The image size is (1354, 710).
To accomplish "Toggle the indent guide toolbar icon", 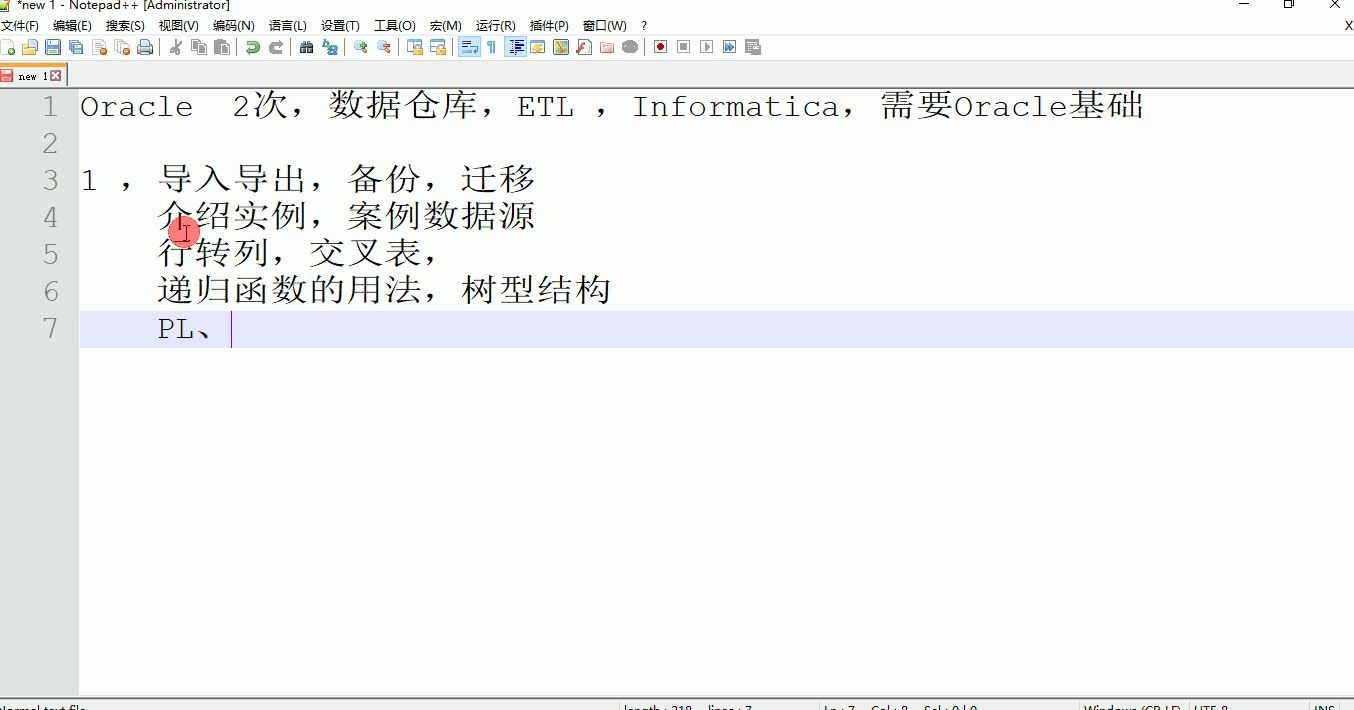I will pos(516,47).
